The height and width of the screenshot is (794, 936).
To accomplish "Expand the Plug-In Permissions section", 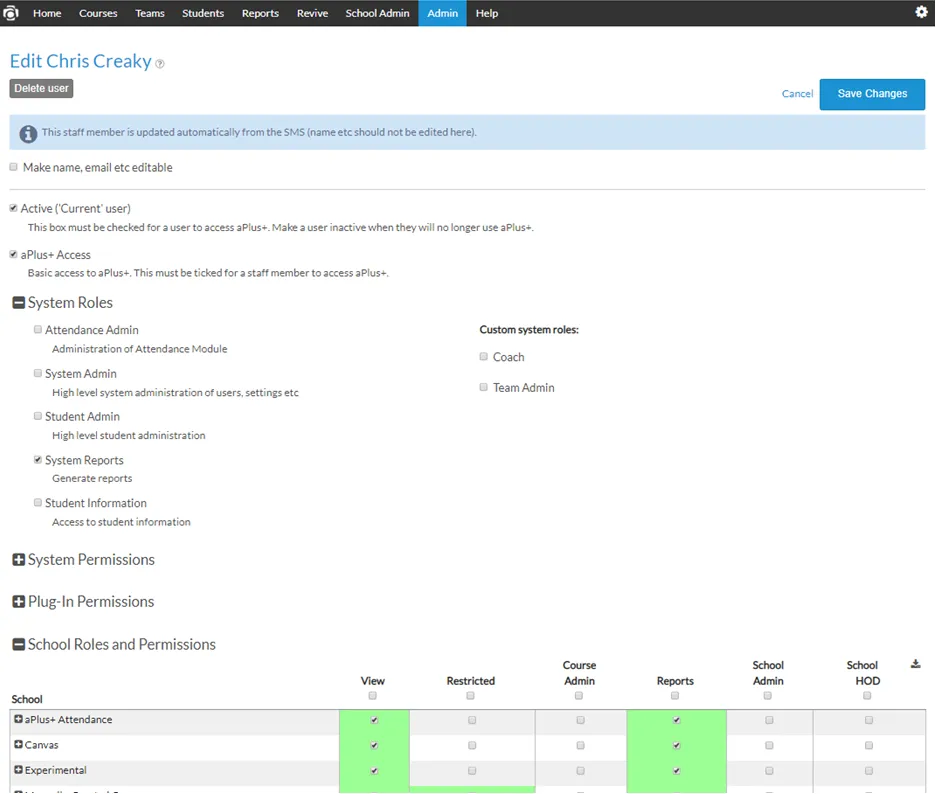I will pos(19,601).
